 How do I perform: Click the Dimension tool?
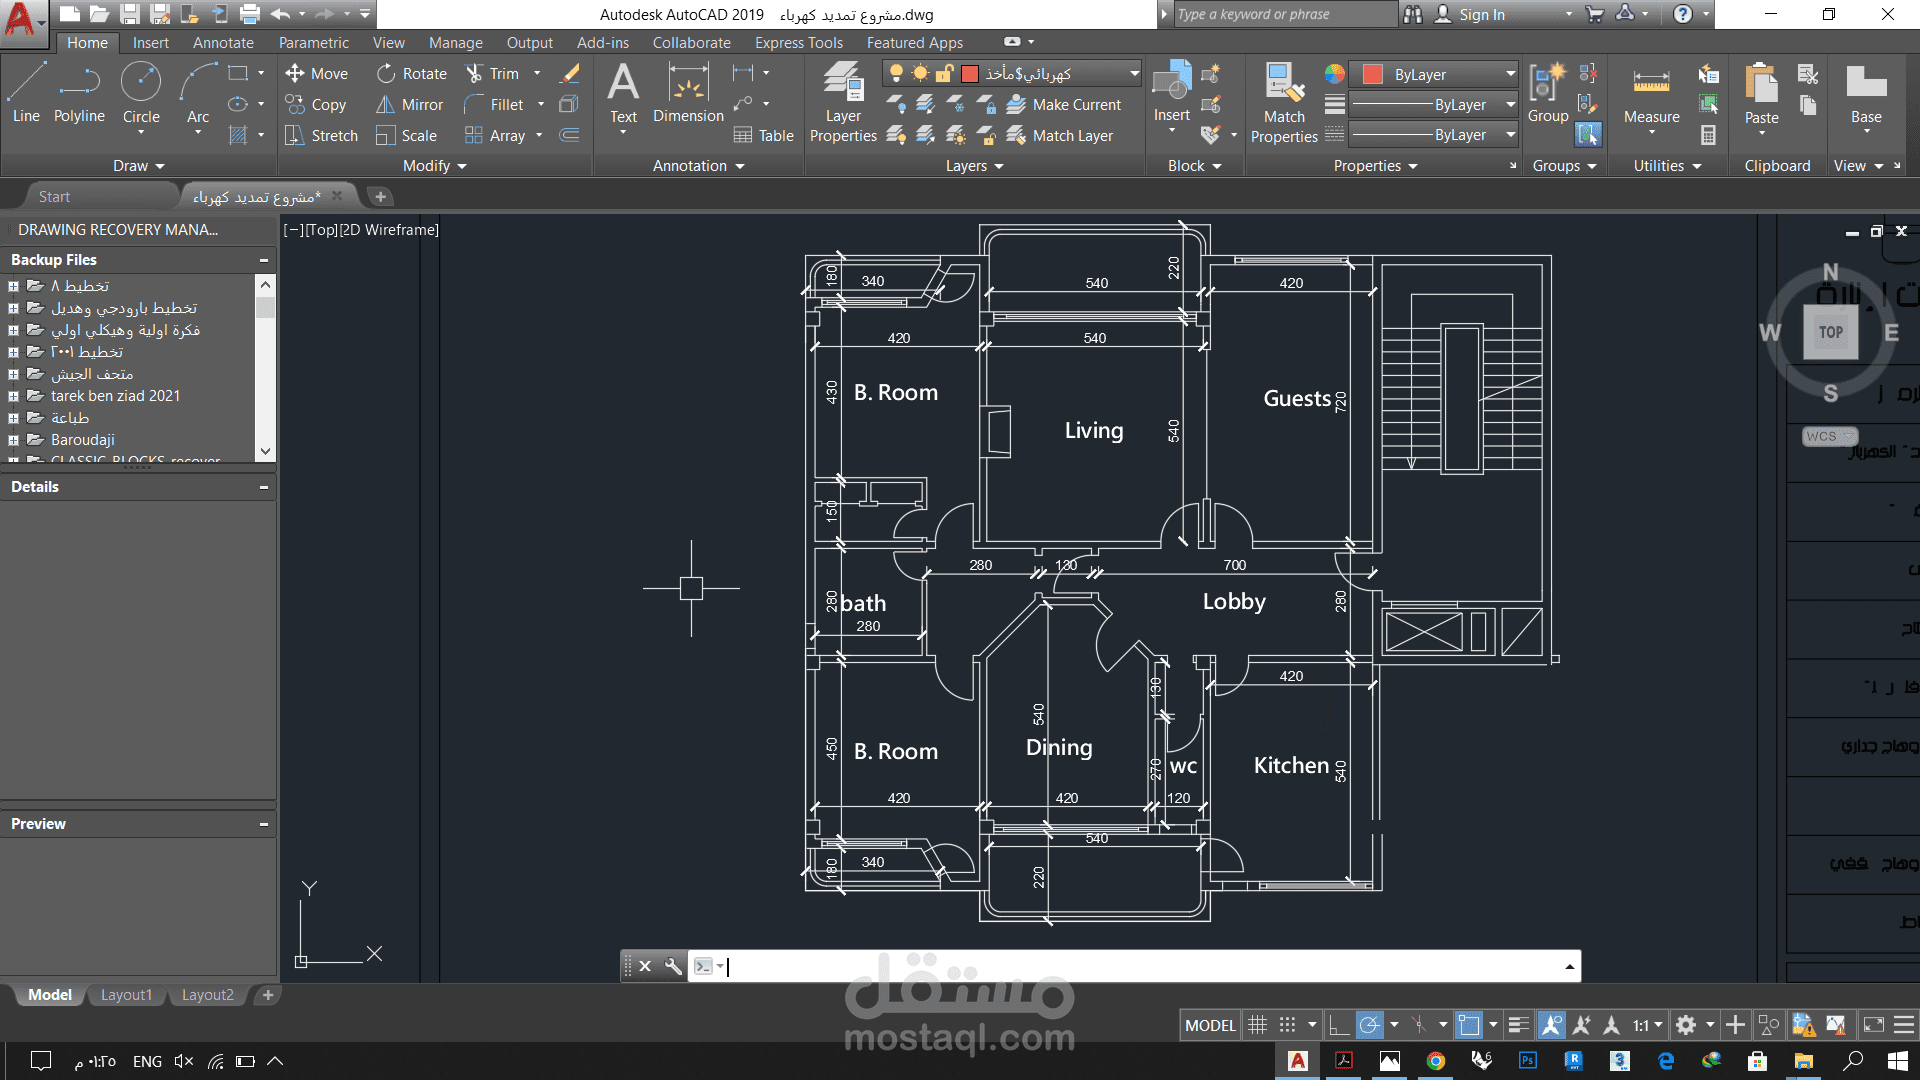[688, 92]
